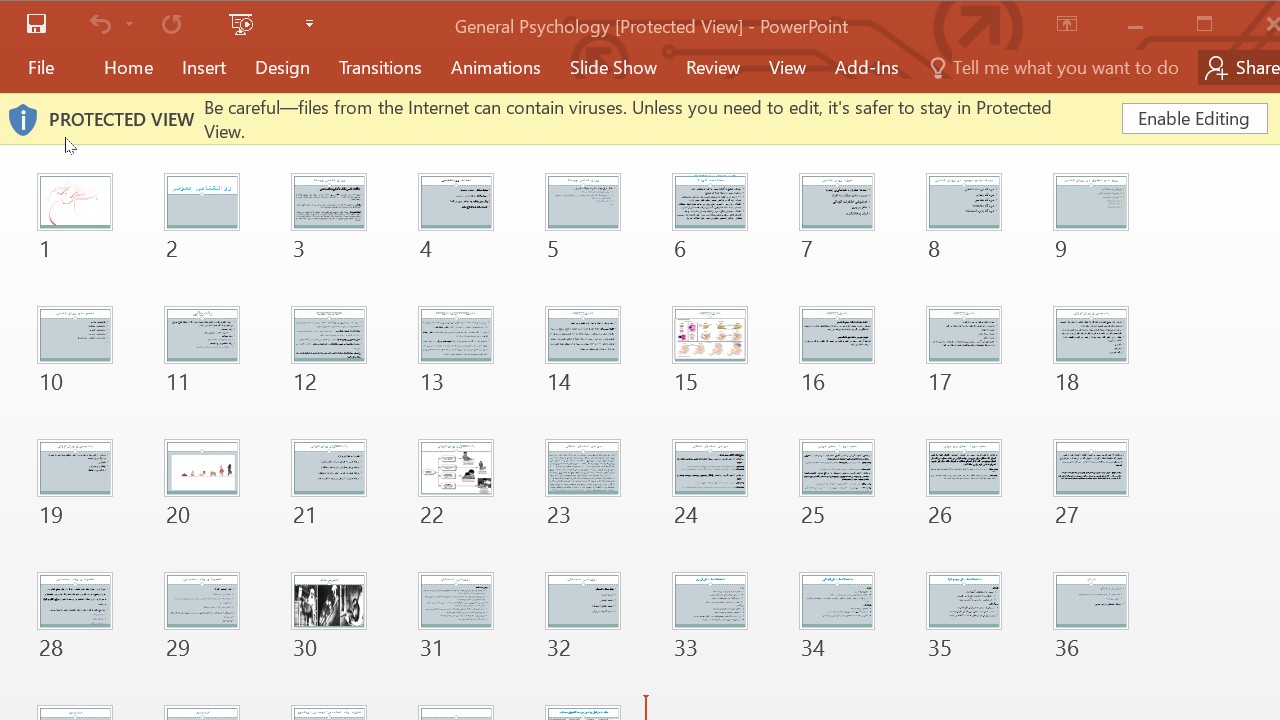Select slide 24 thumbnail
The image size is (1280, 720).
click(710, 468)
